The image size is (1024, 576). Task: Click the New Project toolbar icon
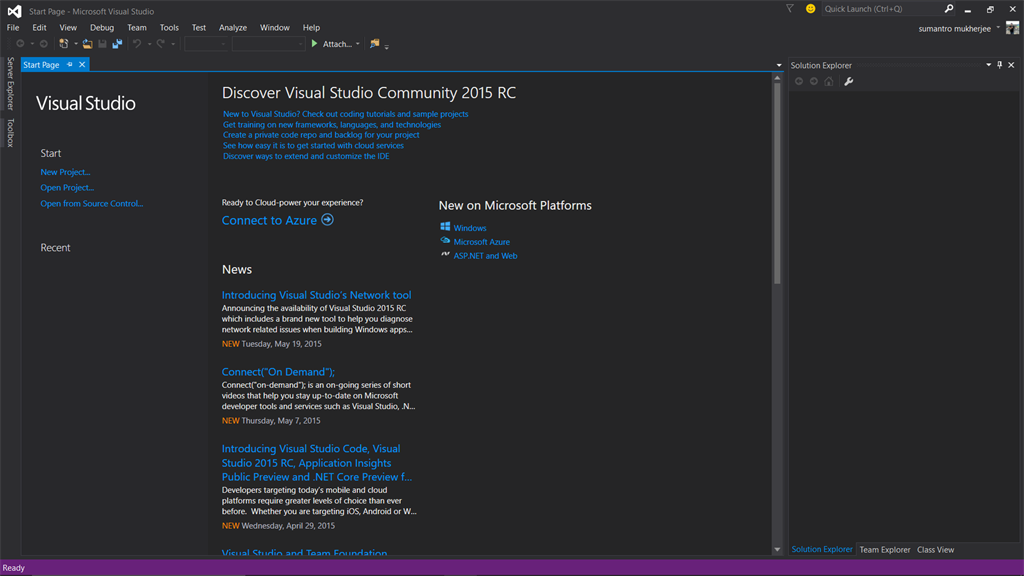pos(64,44)
